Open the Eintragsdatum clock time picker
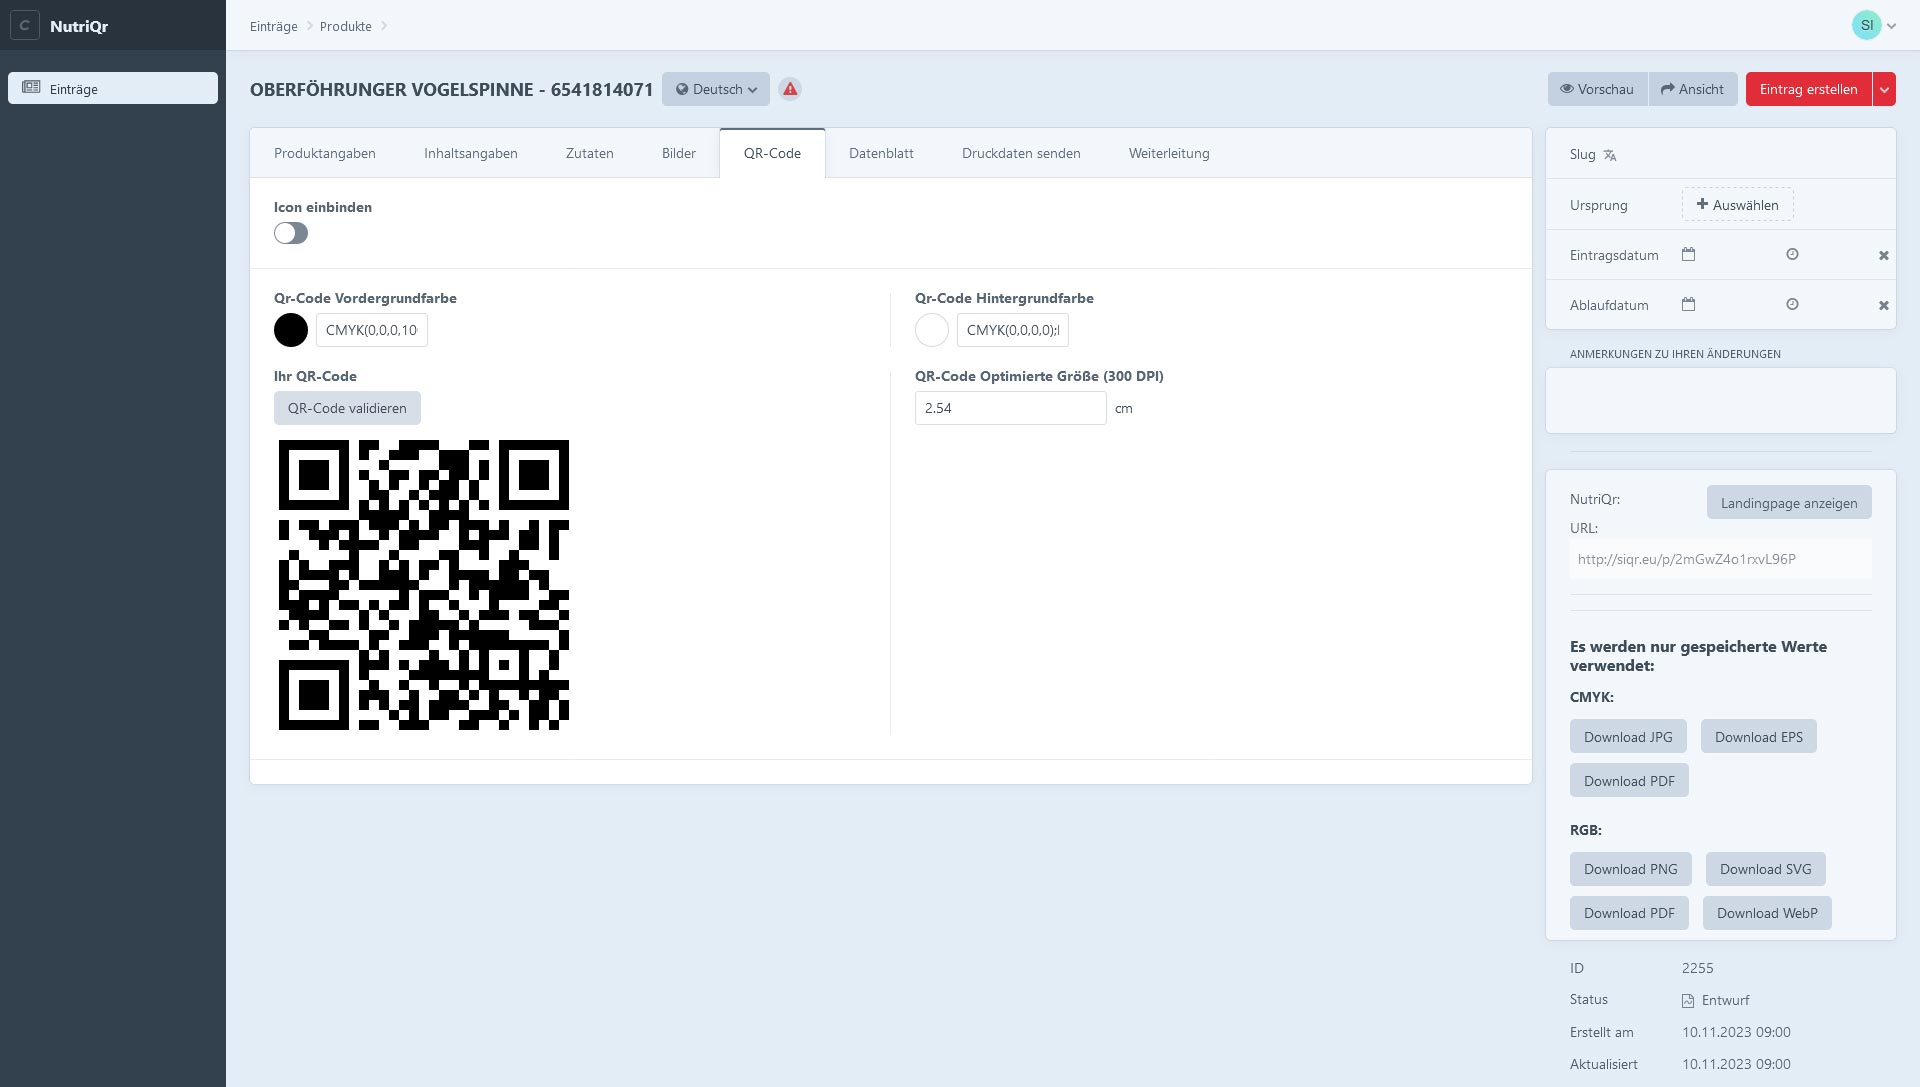This screenshot has height=1087, width=1920. click(1792, 255)
